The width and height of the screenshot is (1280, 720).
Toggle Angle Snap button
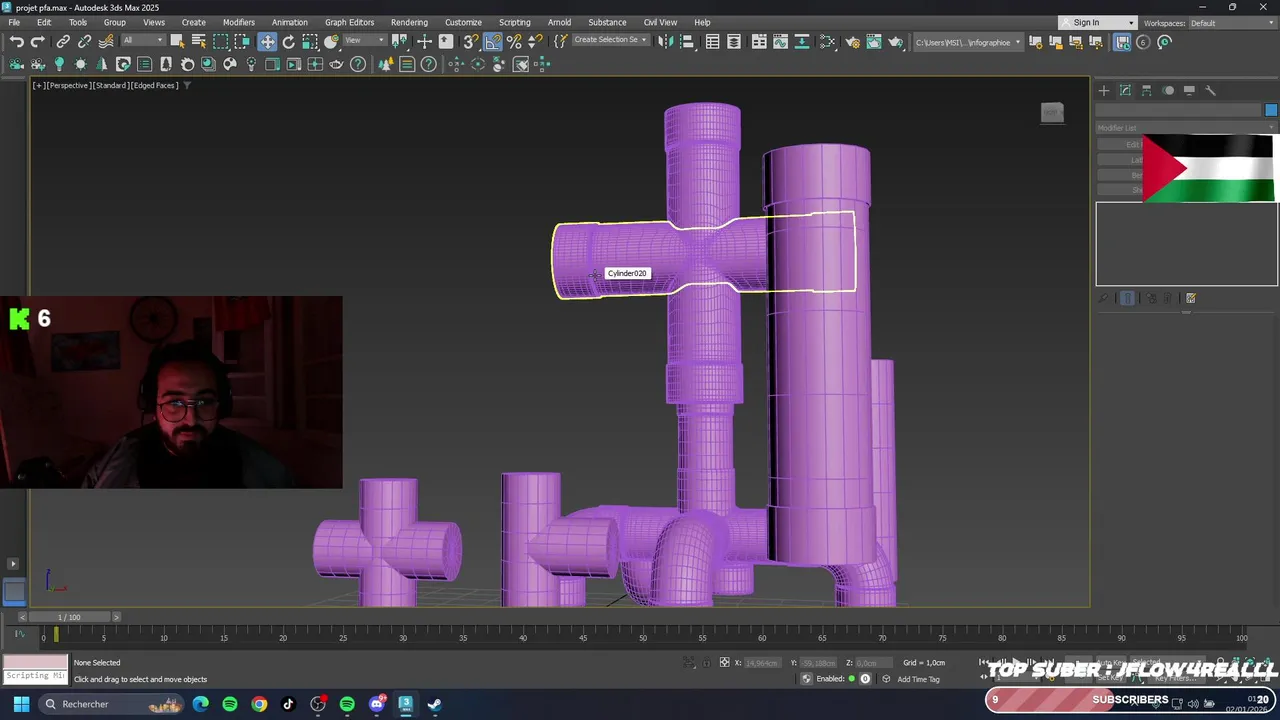tap(492, 42)
